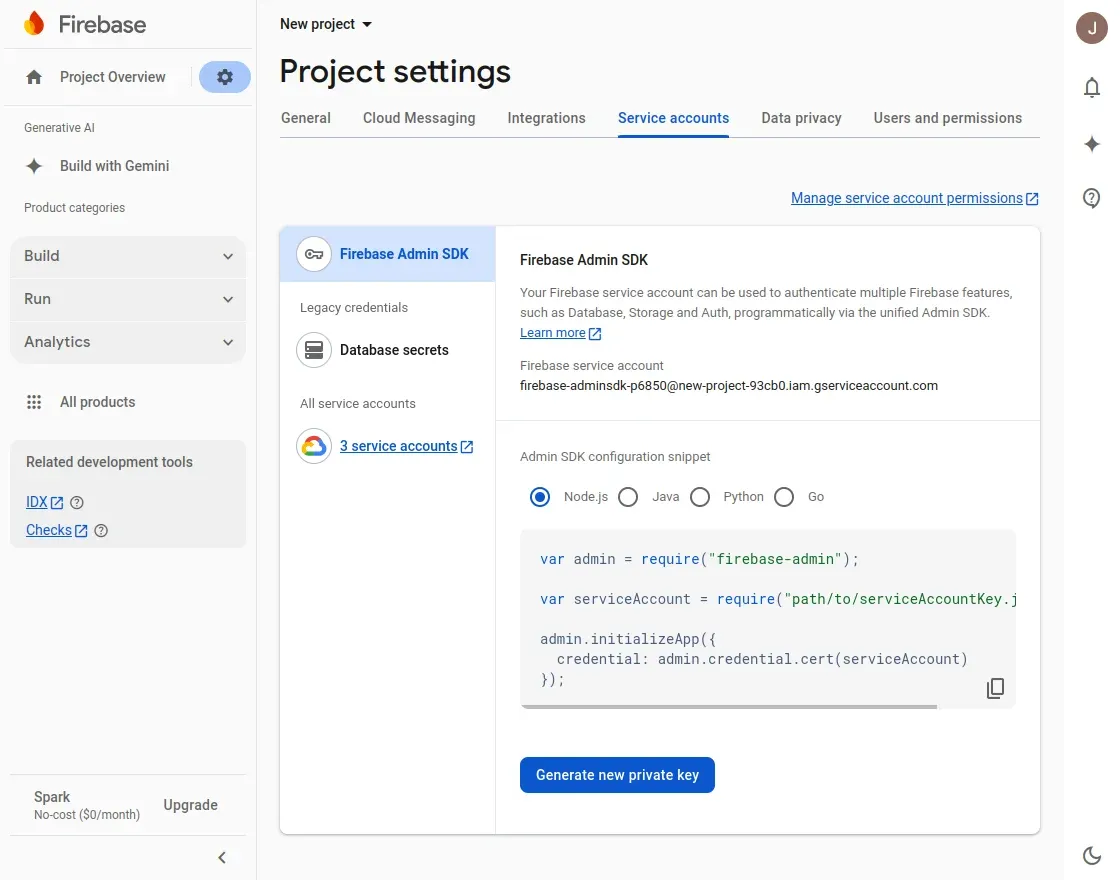Viewport: 1120px width, 880px height.
Task: Click the All products grid icon
Action: point(34,402)
